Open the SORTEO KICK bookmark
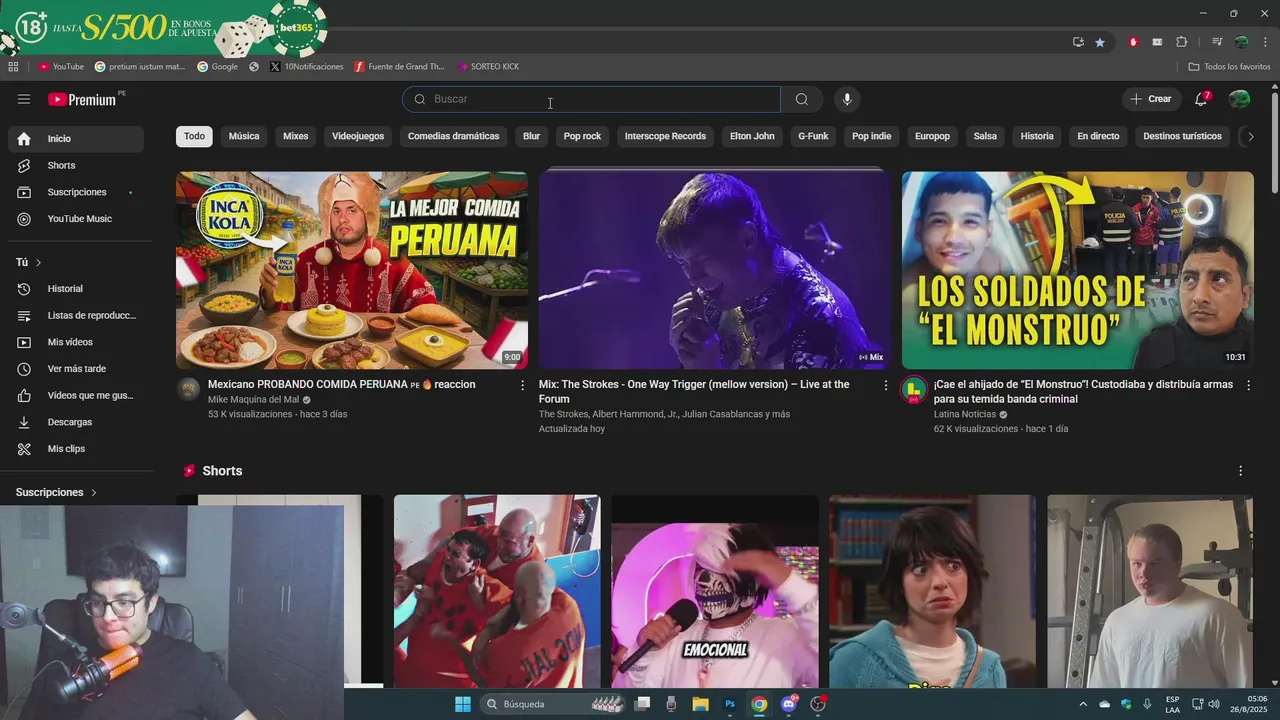The height and width of the screenshot is (720, 1280). 488,67
